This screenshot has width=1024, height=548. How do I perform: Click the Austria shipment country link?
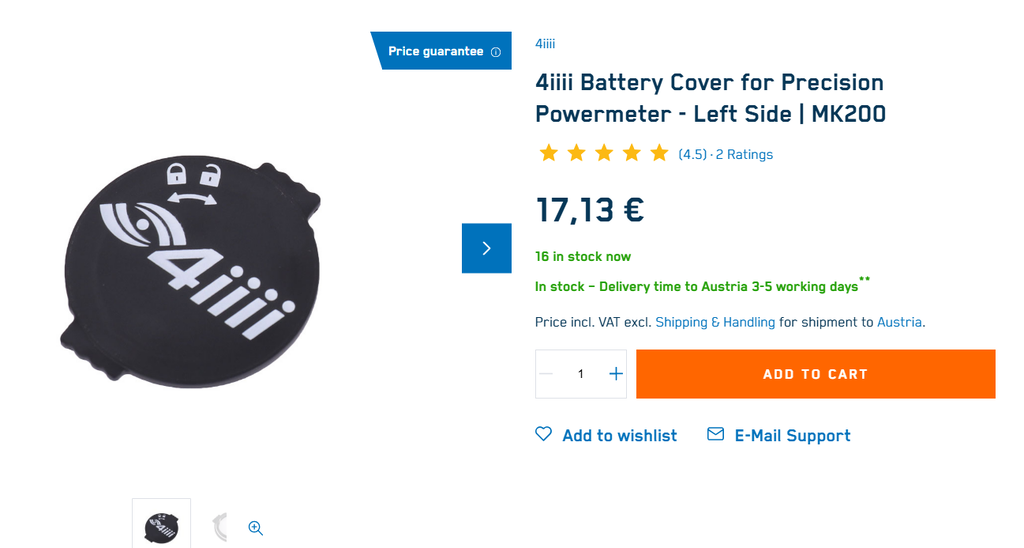click(x=899, y=322)
